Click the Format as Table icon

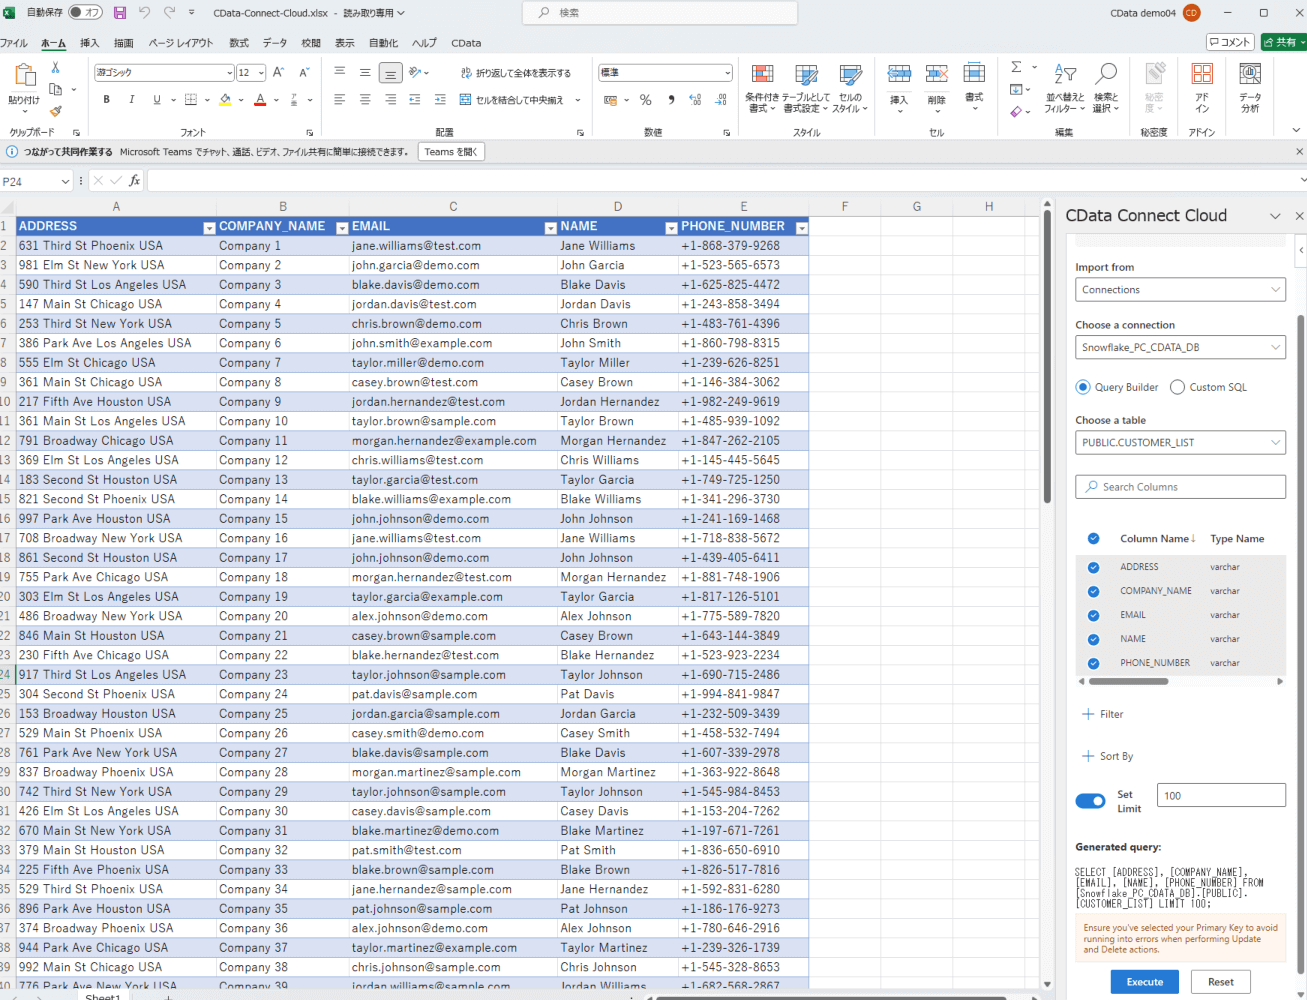[x=806, y=75]
